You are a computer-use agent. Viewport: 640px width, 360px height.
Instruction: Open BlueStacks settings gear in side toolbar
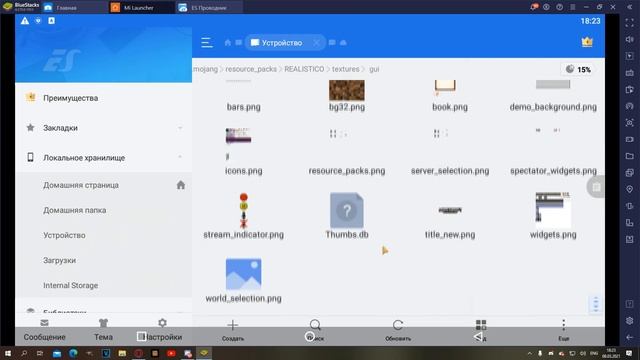tap(629, 321)
